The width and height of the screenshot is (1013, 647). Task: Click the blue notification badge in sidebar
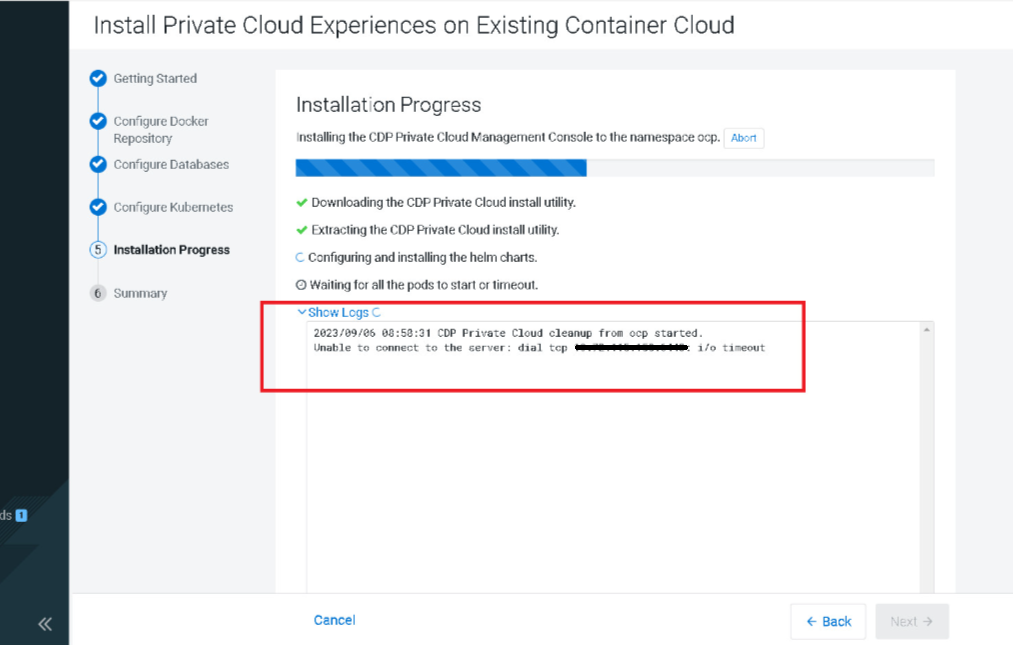pos(21,515)
